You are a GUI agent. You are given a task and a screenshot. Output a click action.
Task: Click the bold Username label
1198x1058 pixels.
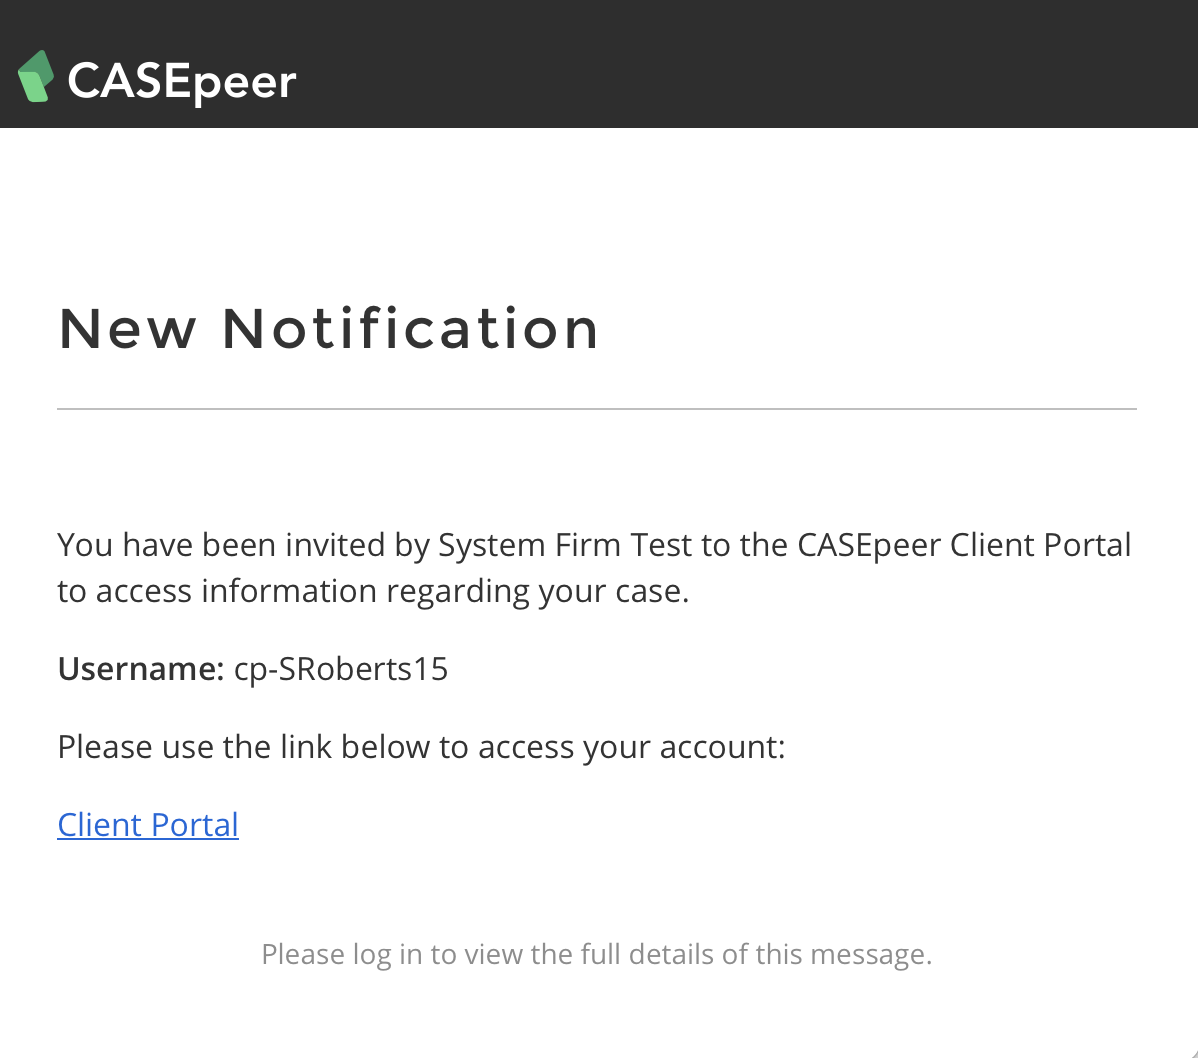141,669
